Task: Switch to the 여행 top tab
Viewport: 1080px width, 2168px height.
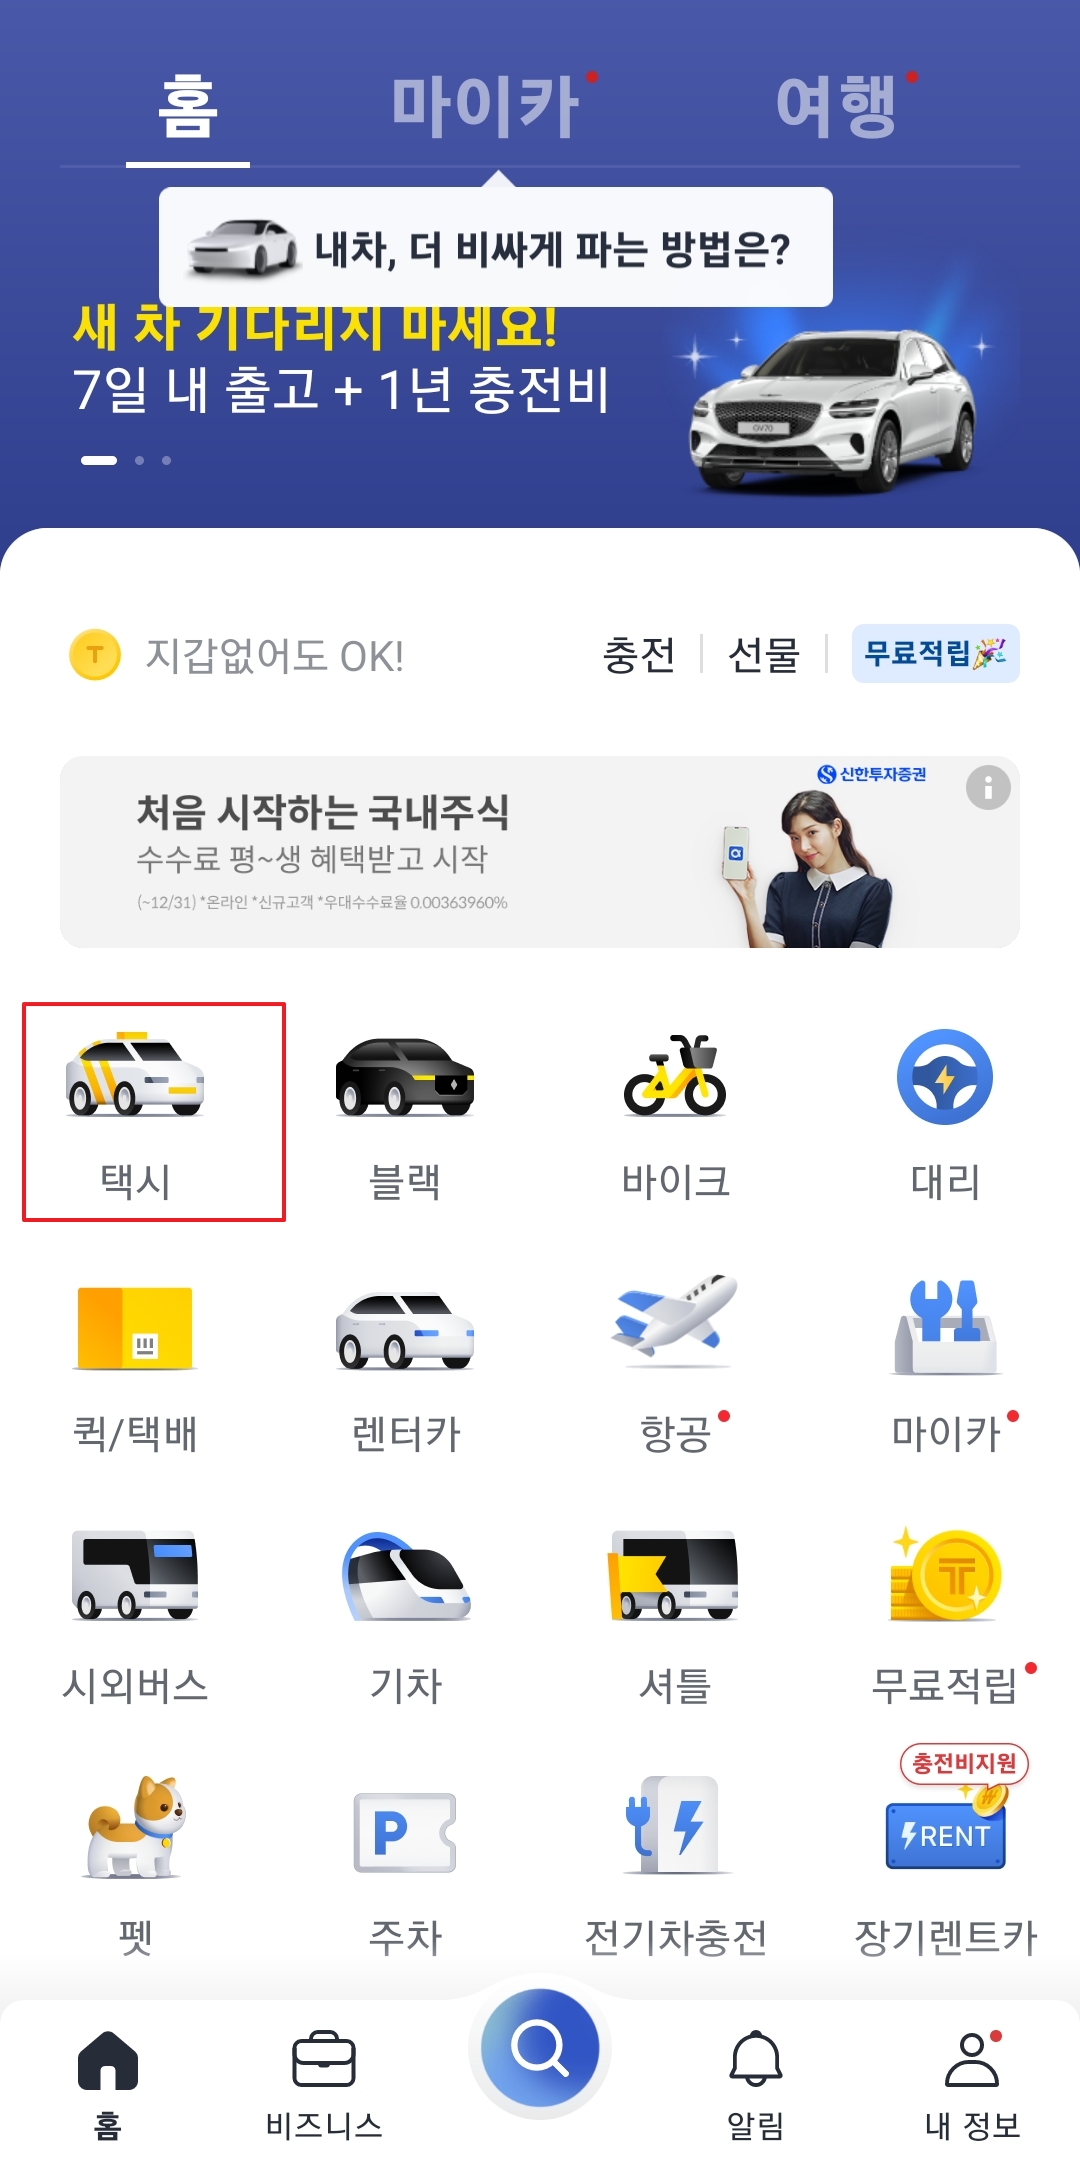Action: click(x=837, y=106)
